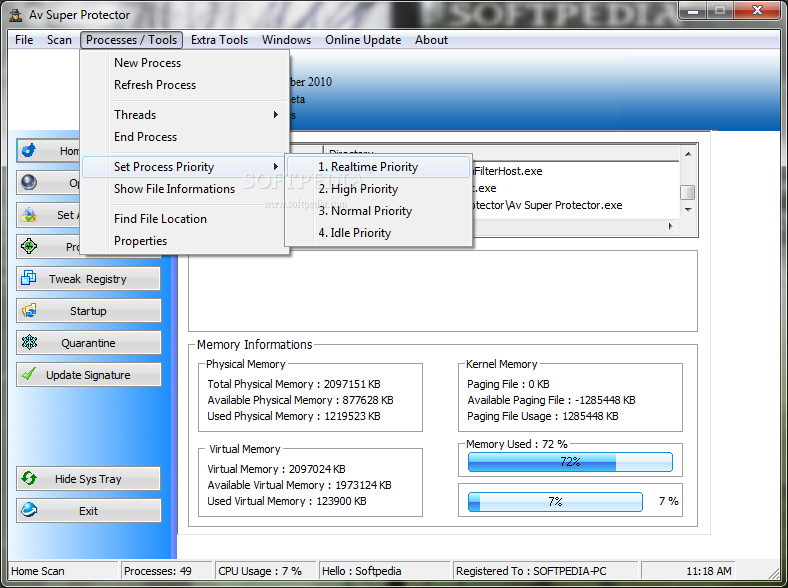Click the Update Signature checkmark icon

click(29, 374)
